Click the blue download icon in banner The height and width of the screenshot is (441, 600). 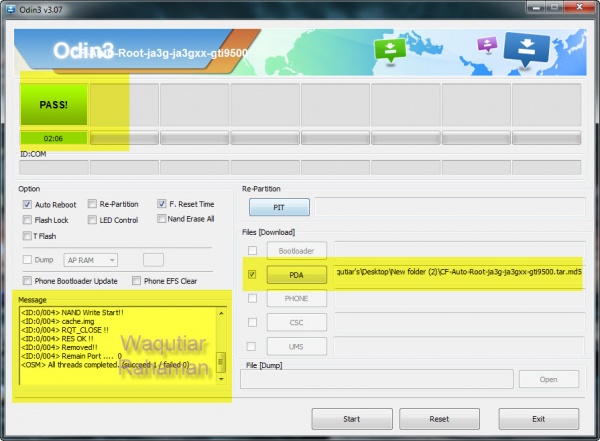527,49
